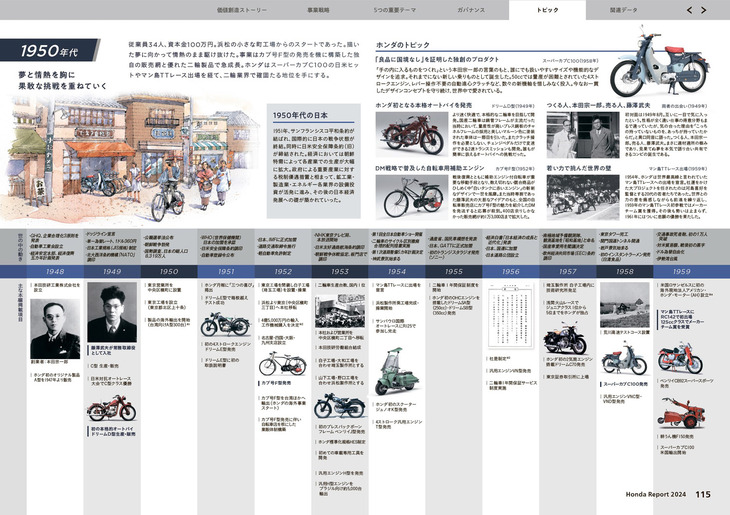Click the red Dream D motorcycle in 1949 column
This screenshot has width=730, height=515.
112,408
